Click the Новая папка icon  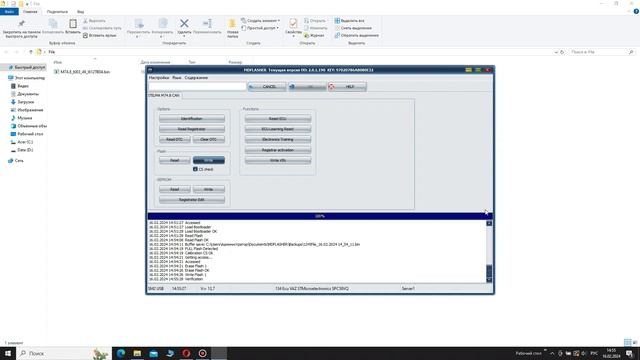coord(232,24)
